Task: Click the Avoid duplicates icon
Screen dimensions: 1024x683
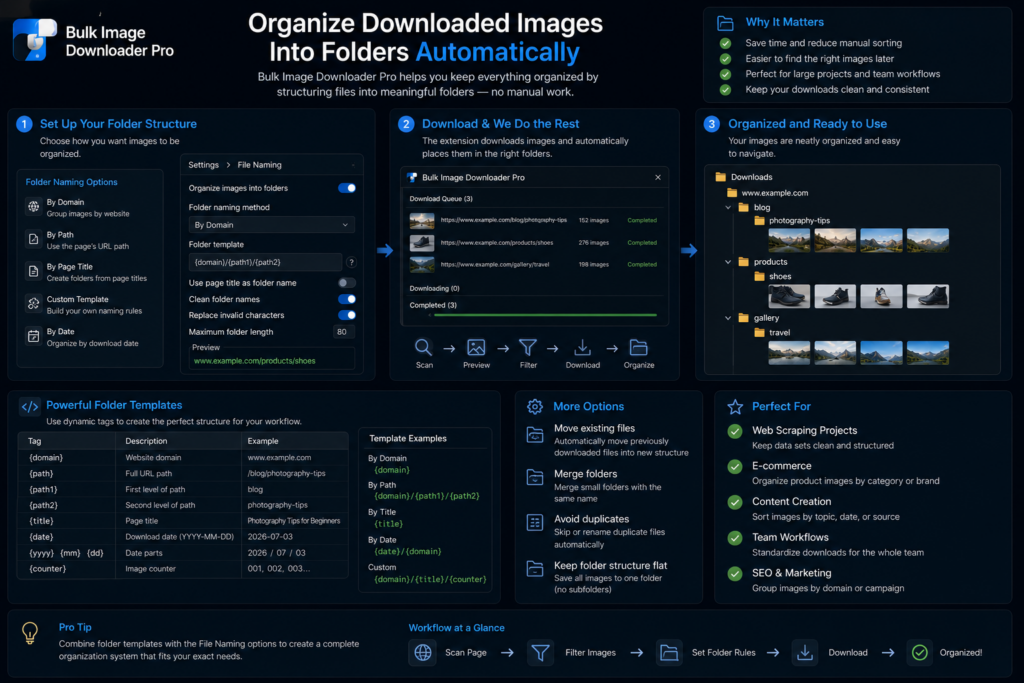Action: [x=535, y=523]
